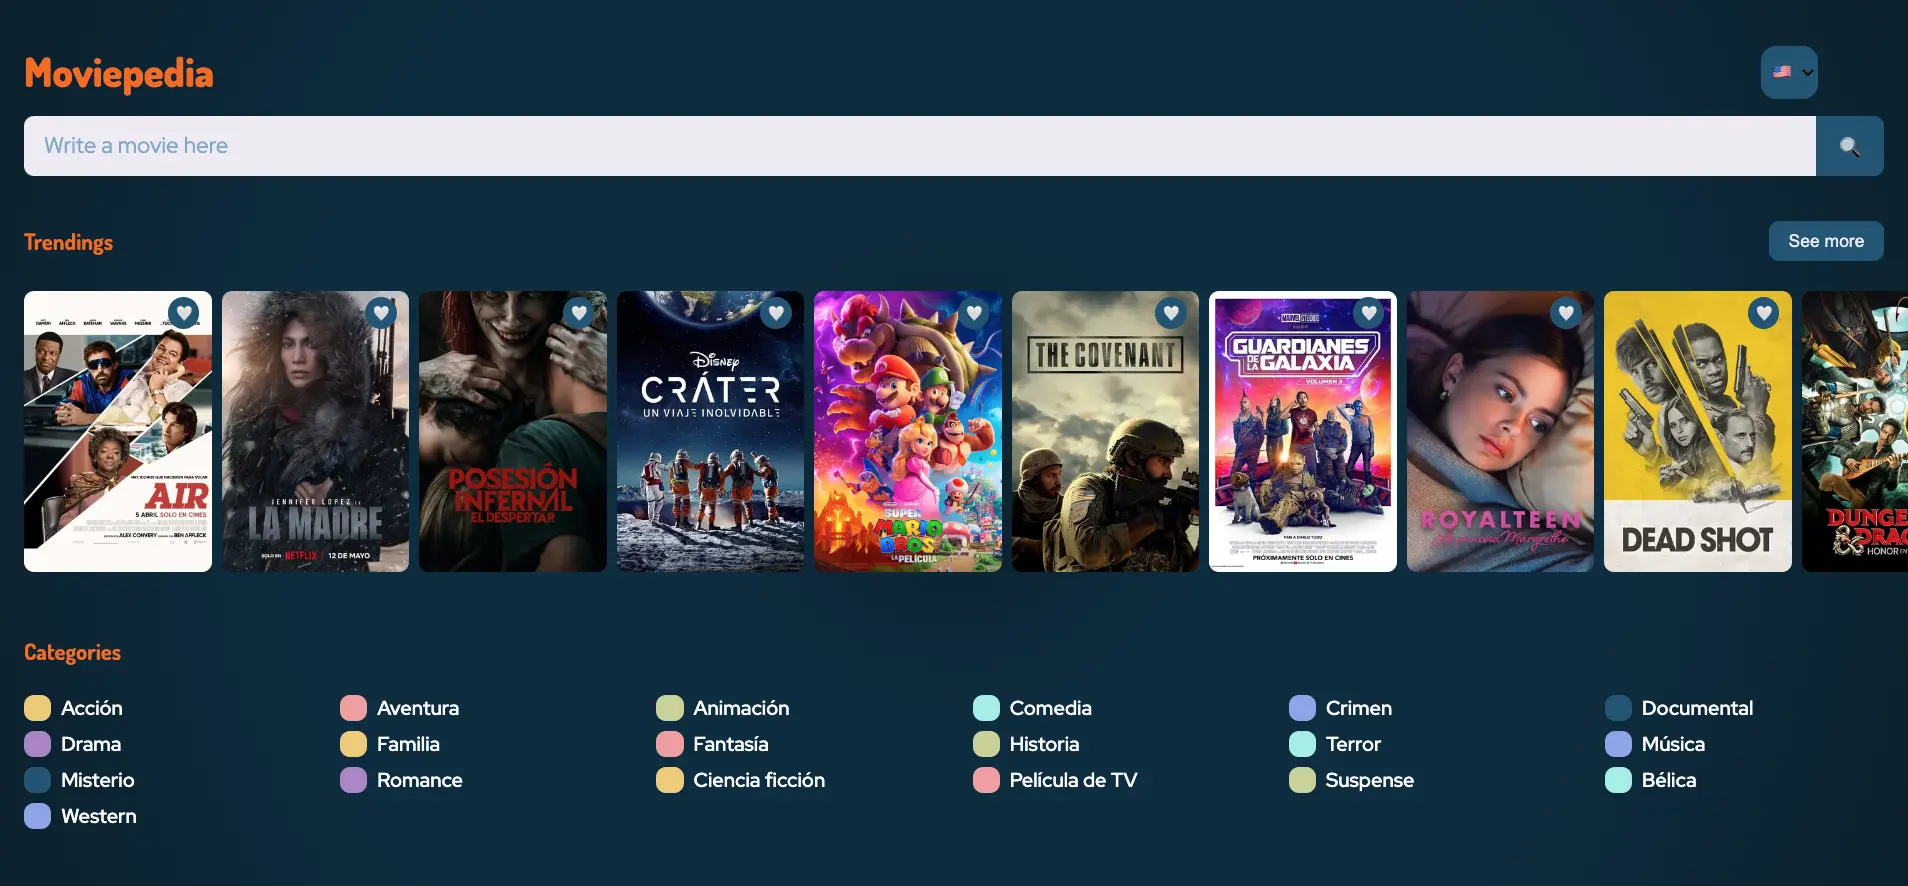Click the Trendings section heading
This screenshot has width=1908, height=886.
click(68, 242)
